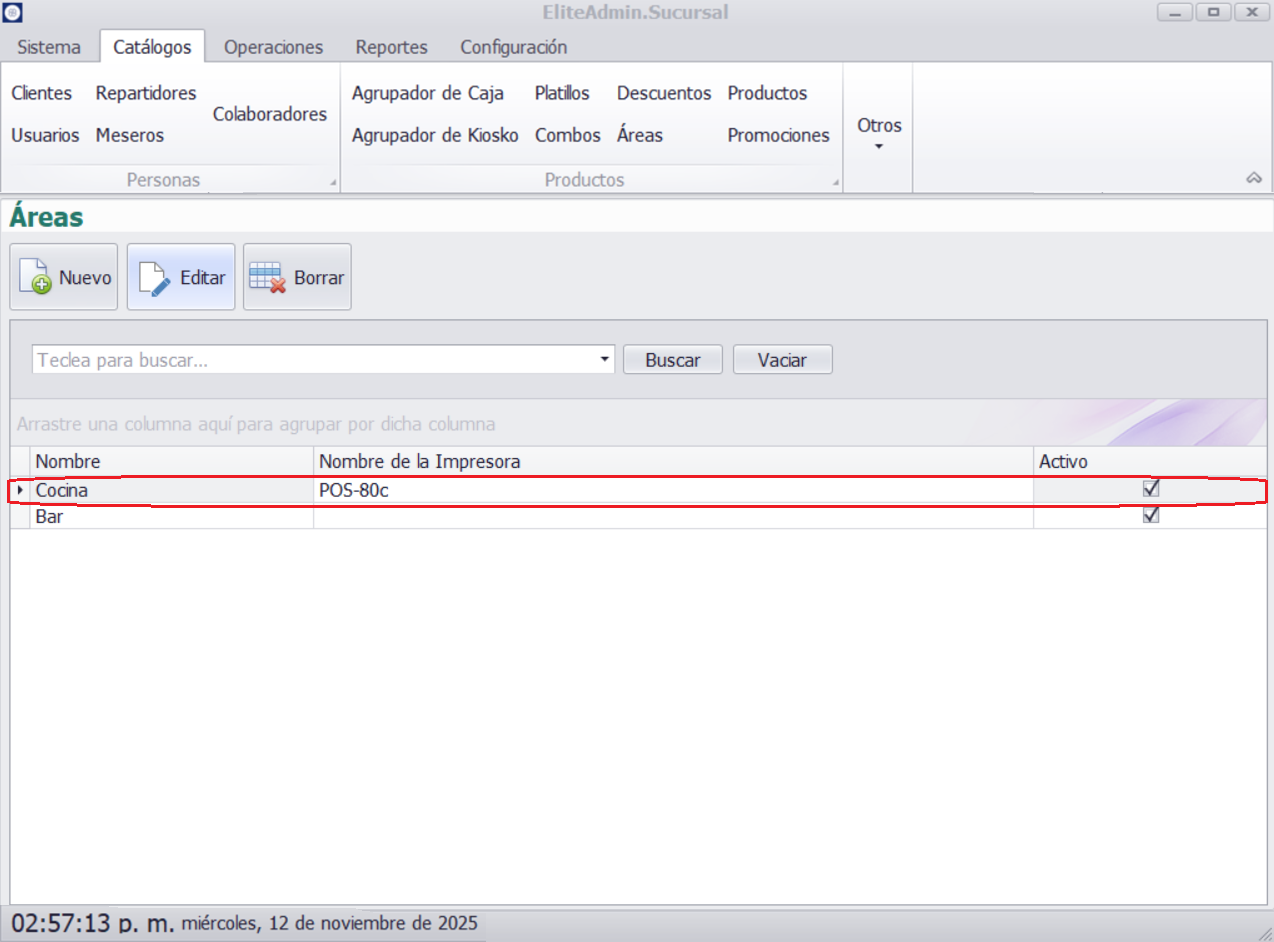Click the 'Teclea para buscar' search field
The image size is (1274, 942).
[315, 360]
